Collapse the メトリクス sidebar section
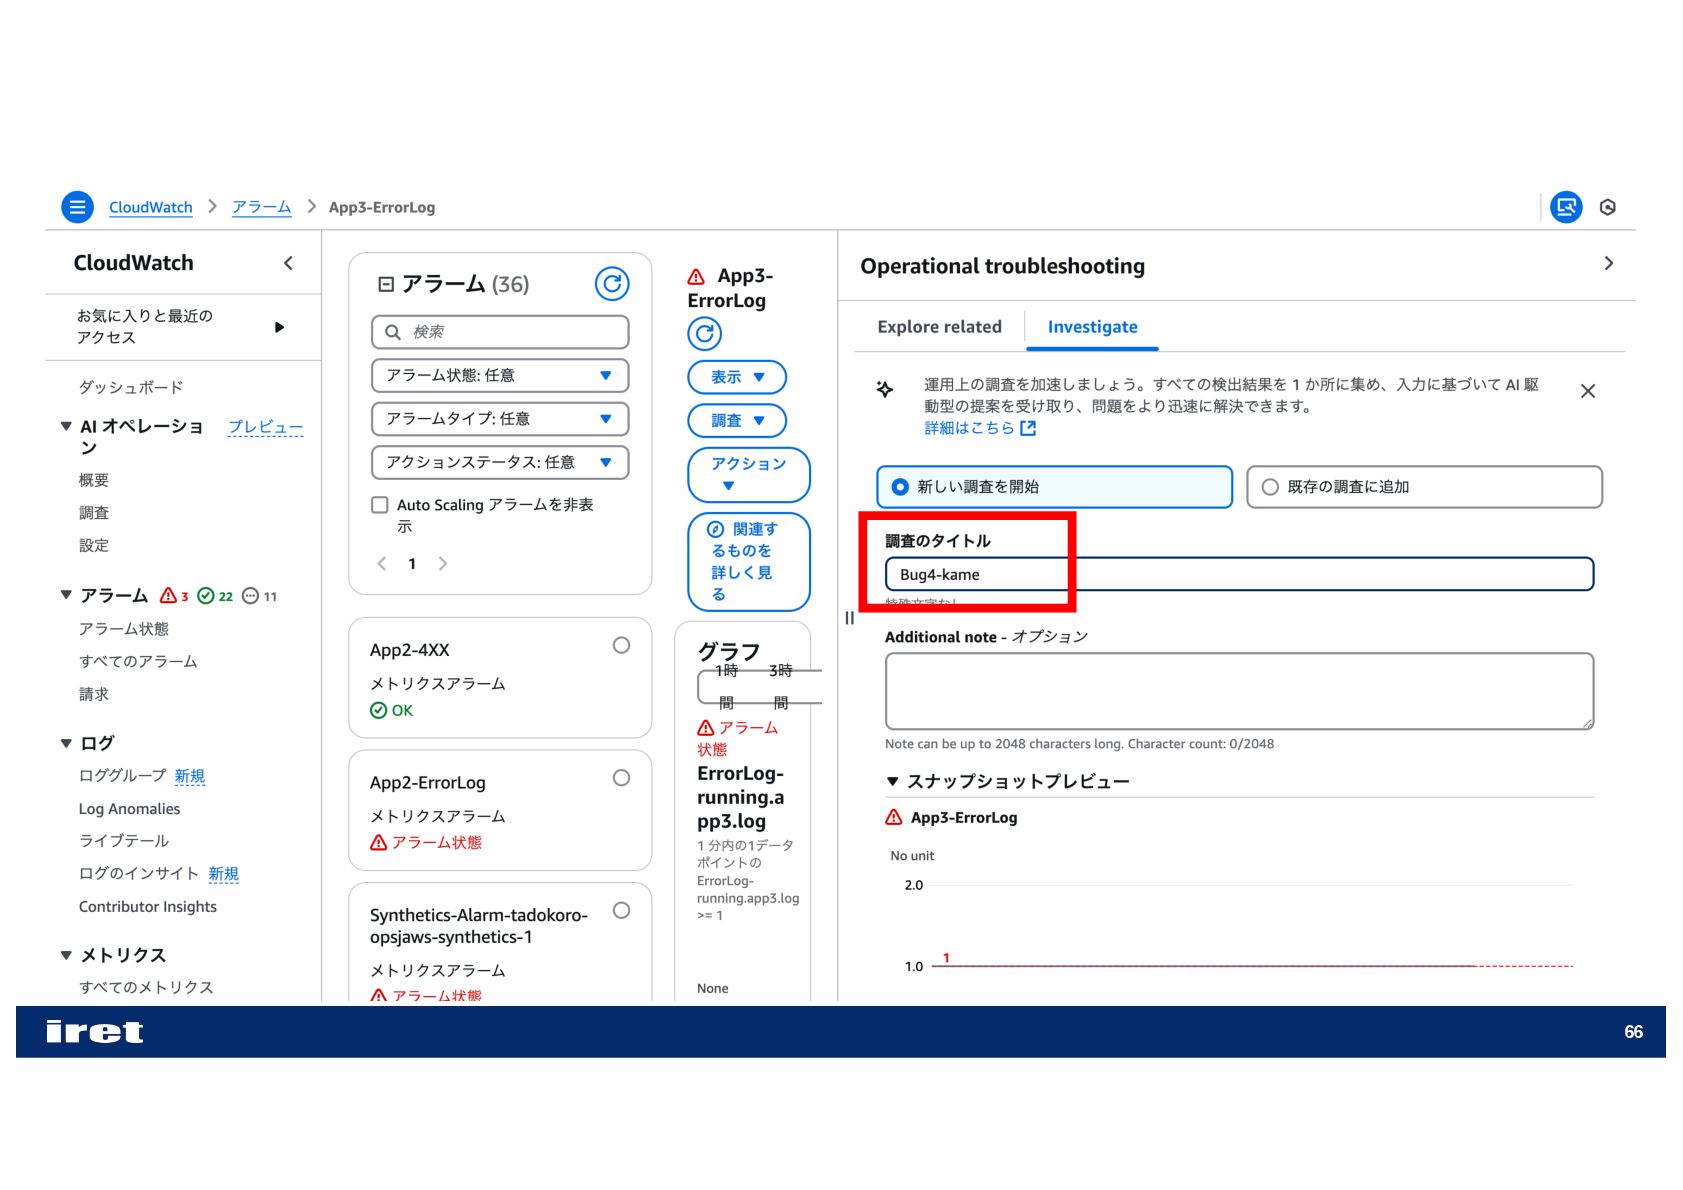 click(66, 955)
